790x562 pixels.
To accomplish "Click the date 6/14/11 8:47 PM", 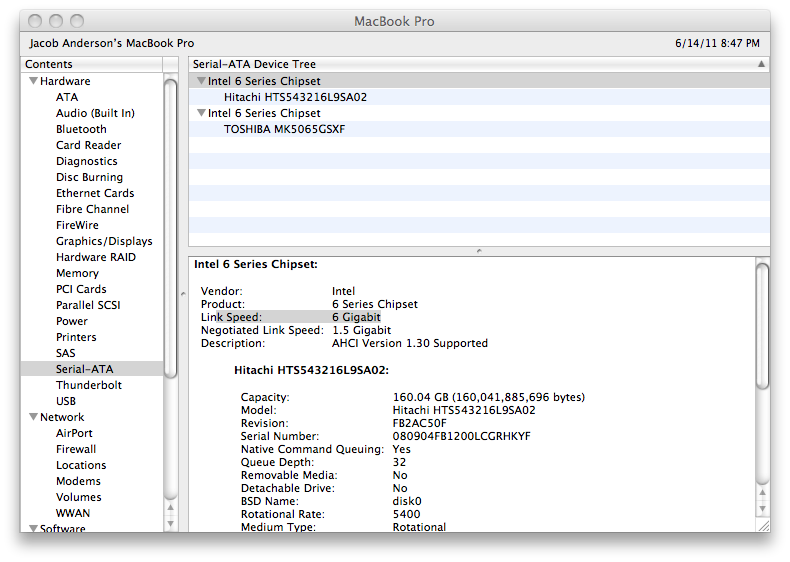I will pyautogui.click(x=717, y=43).
